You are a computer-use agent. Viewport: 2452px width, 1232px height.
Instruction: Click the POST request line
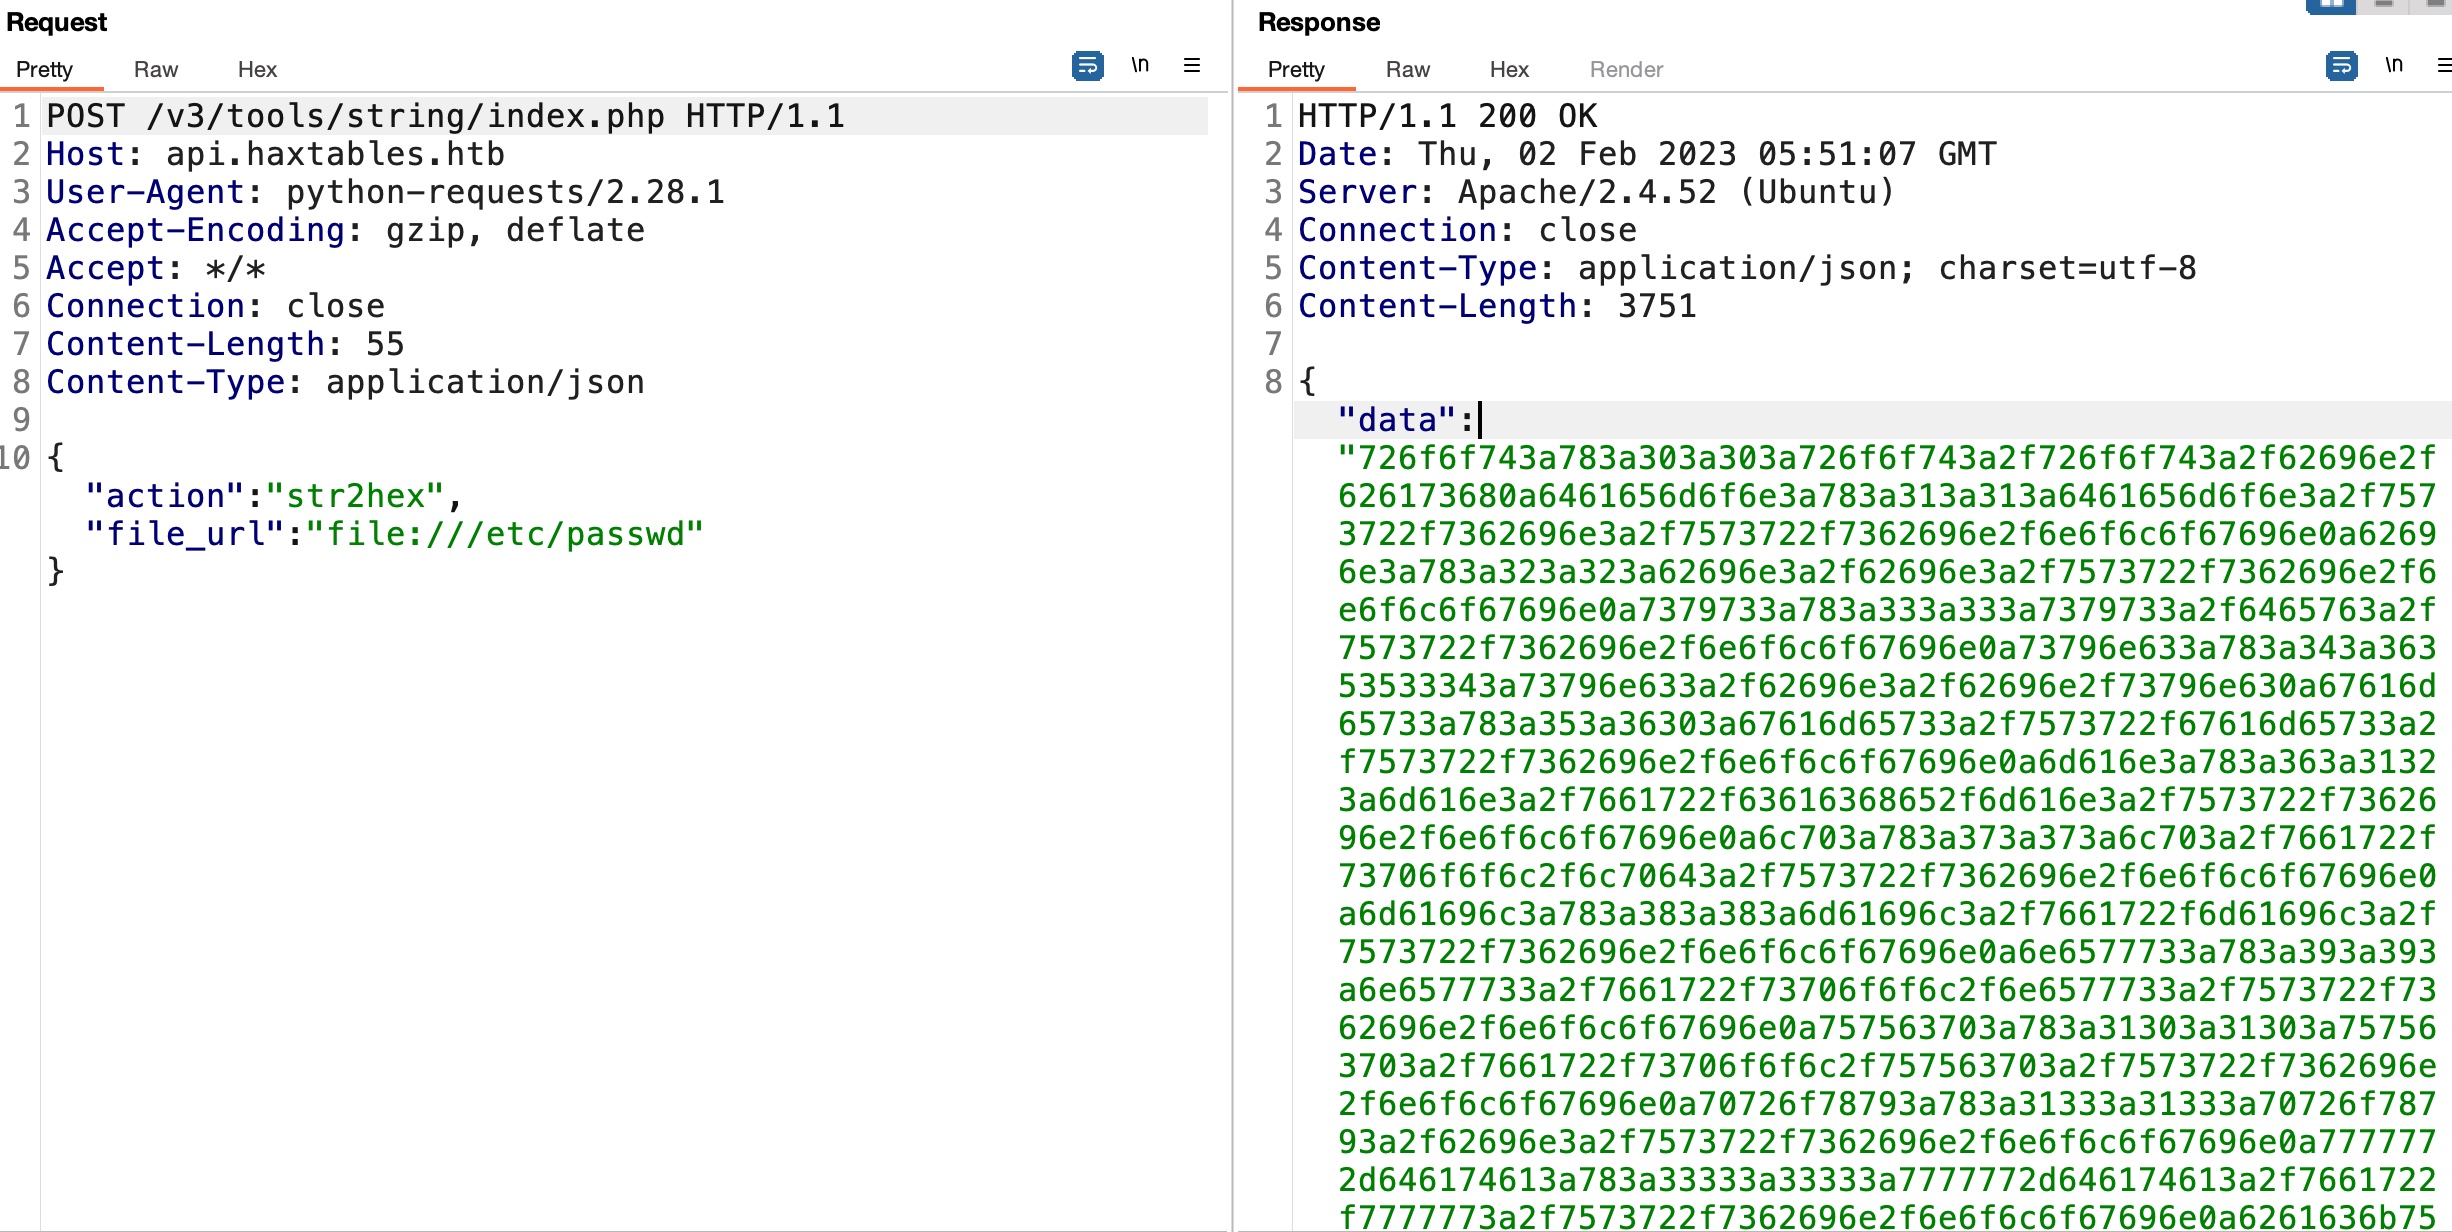[x=445, y=116]
